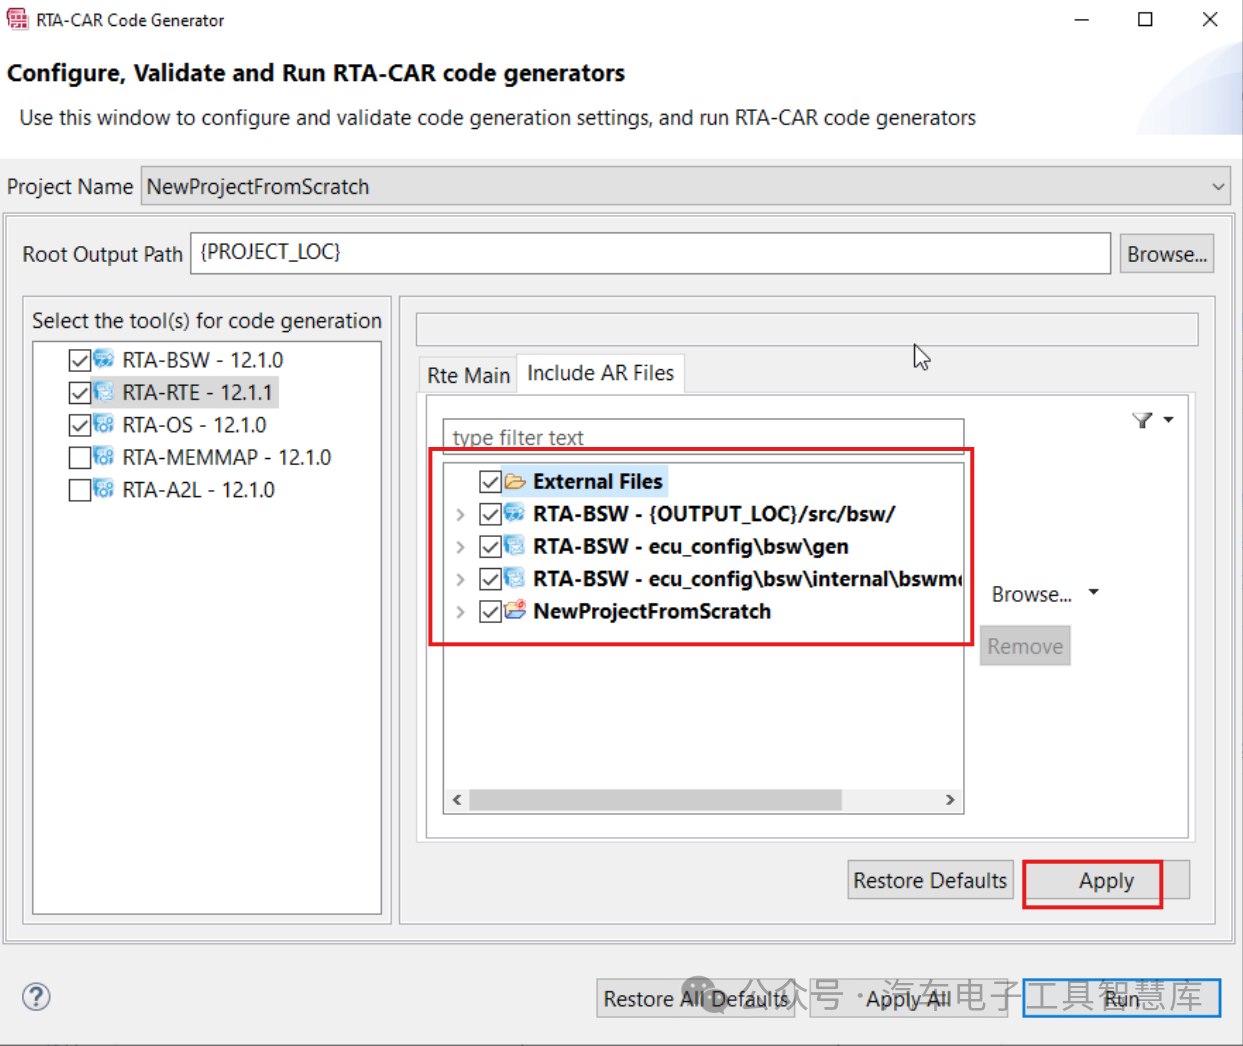
Task: Click the RTA-BSW {OUTPUT_LOC}/src/bsw/ row icon
Action: point(515,514)
